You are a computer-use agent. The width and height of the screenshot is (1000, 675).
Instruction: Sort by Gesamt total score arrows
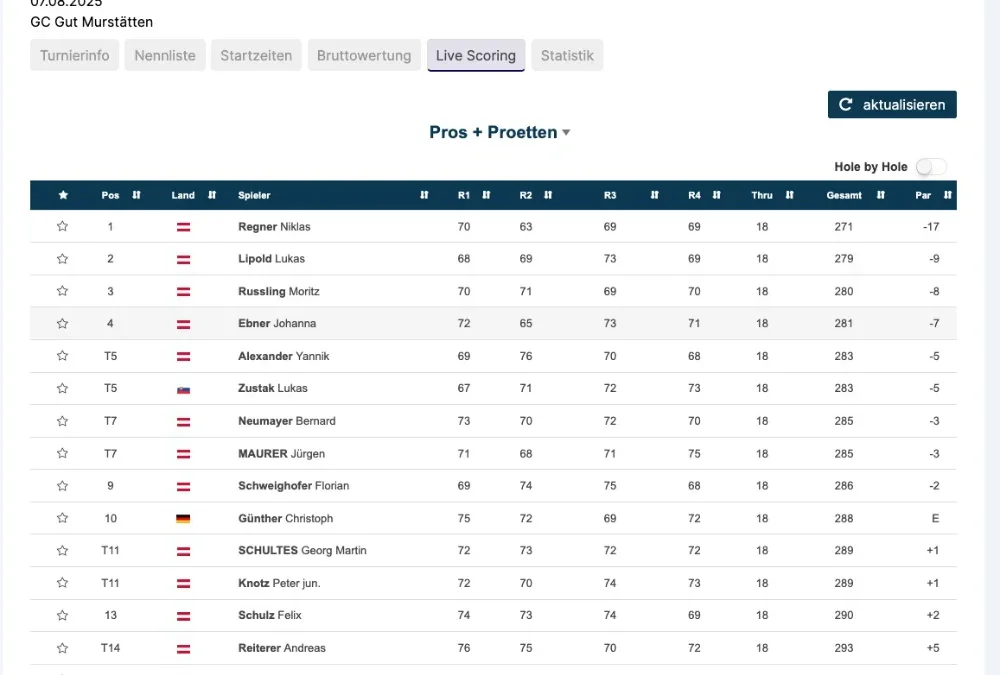pyautogui.click(x=881, y=195)
